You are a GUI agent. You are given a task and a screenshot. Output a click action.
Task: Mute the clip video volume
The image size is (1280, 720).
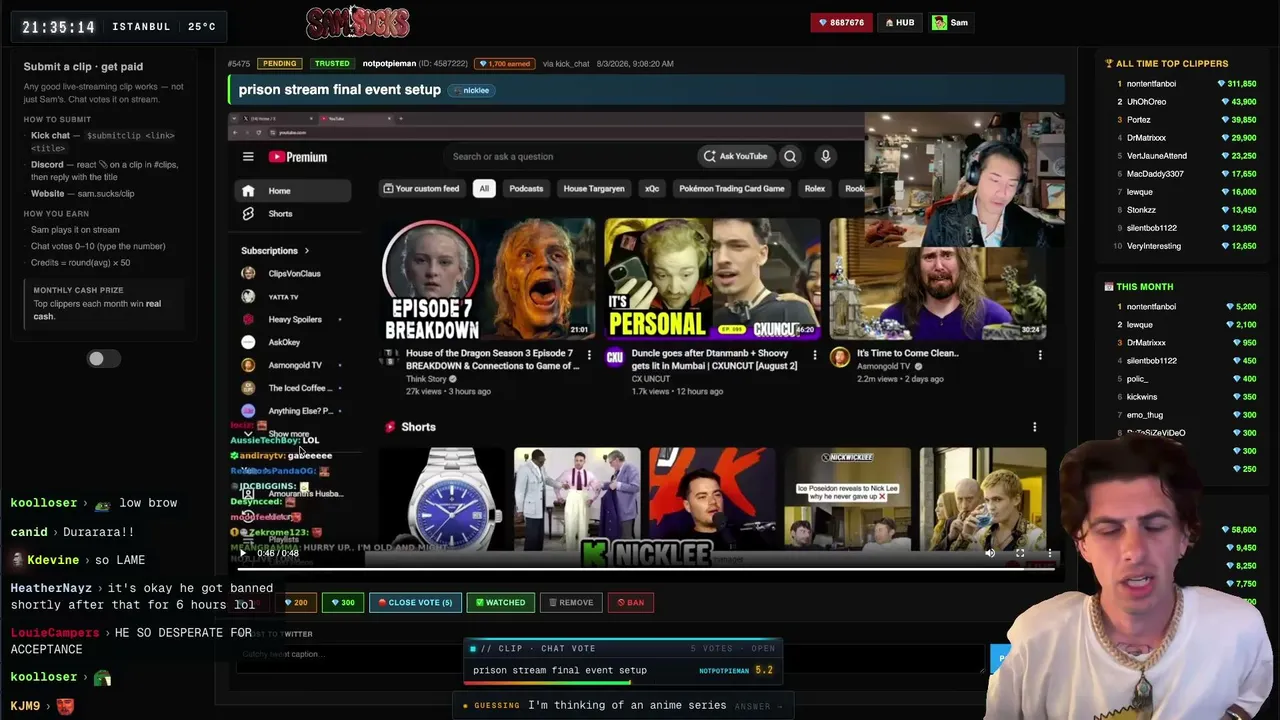pos(990,553)
